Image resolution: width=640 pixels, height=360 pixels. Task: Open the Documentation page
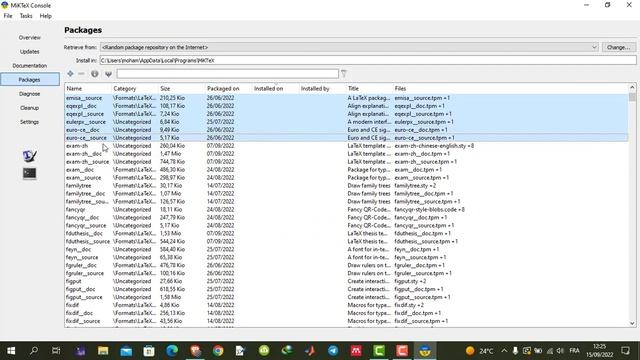(30, 66)
